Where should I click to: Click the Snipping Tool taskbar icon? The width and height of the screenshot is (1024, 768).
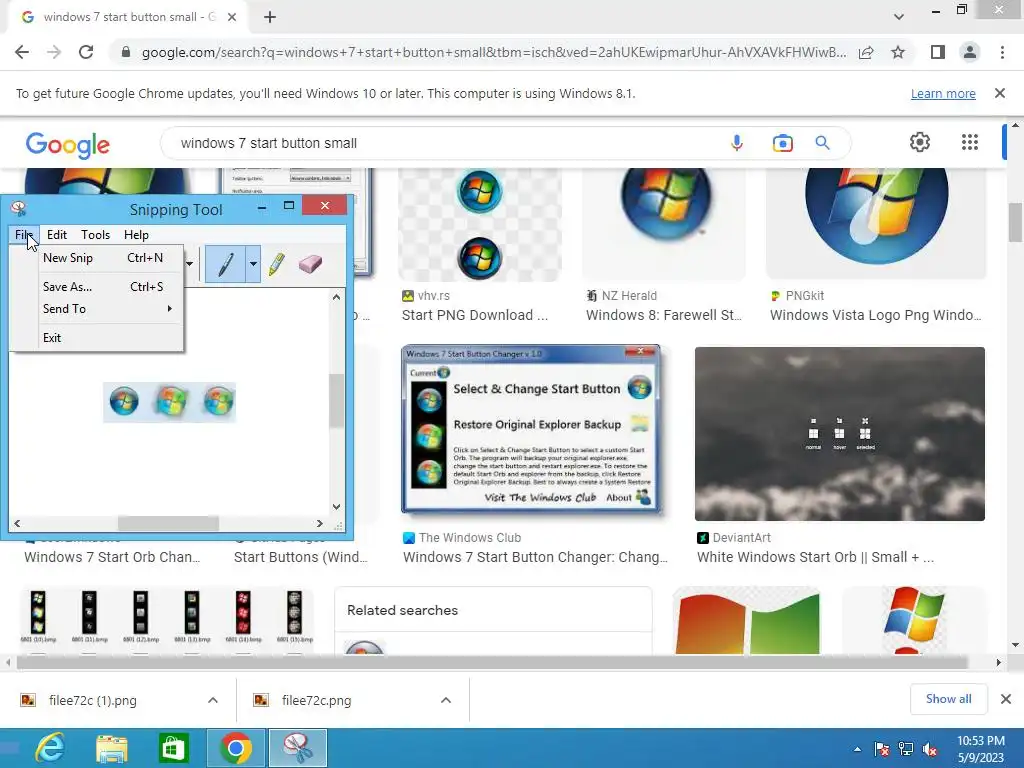pos(296,748)
